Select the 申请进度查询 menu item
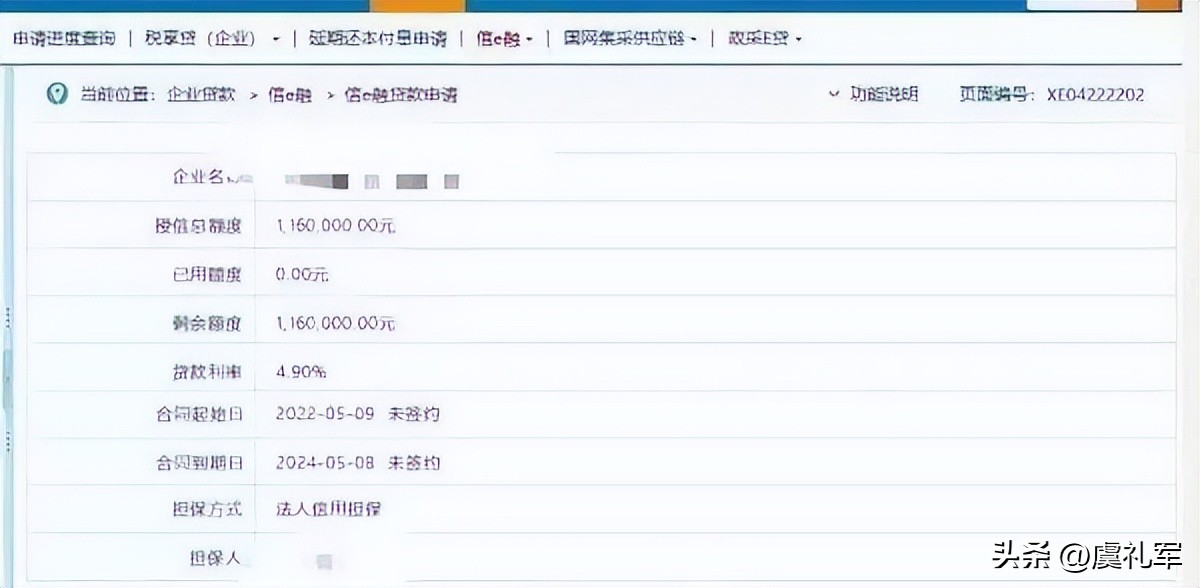Image resolution: width=1200 pixels, height=588 pixels. pos(64,37)
